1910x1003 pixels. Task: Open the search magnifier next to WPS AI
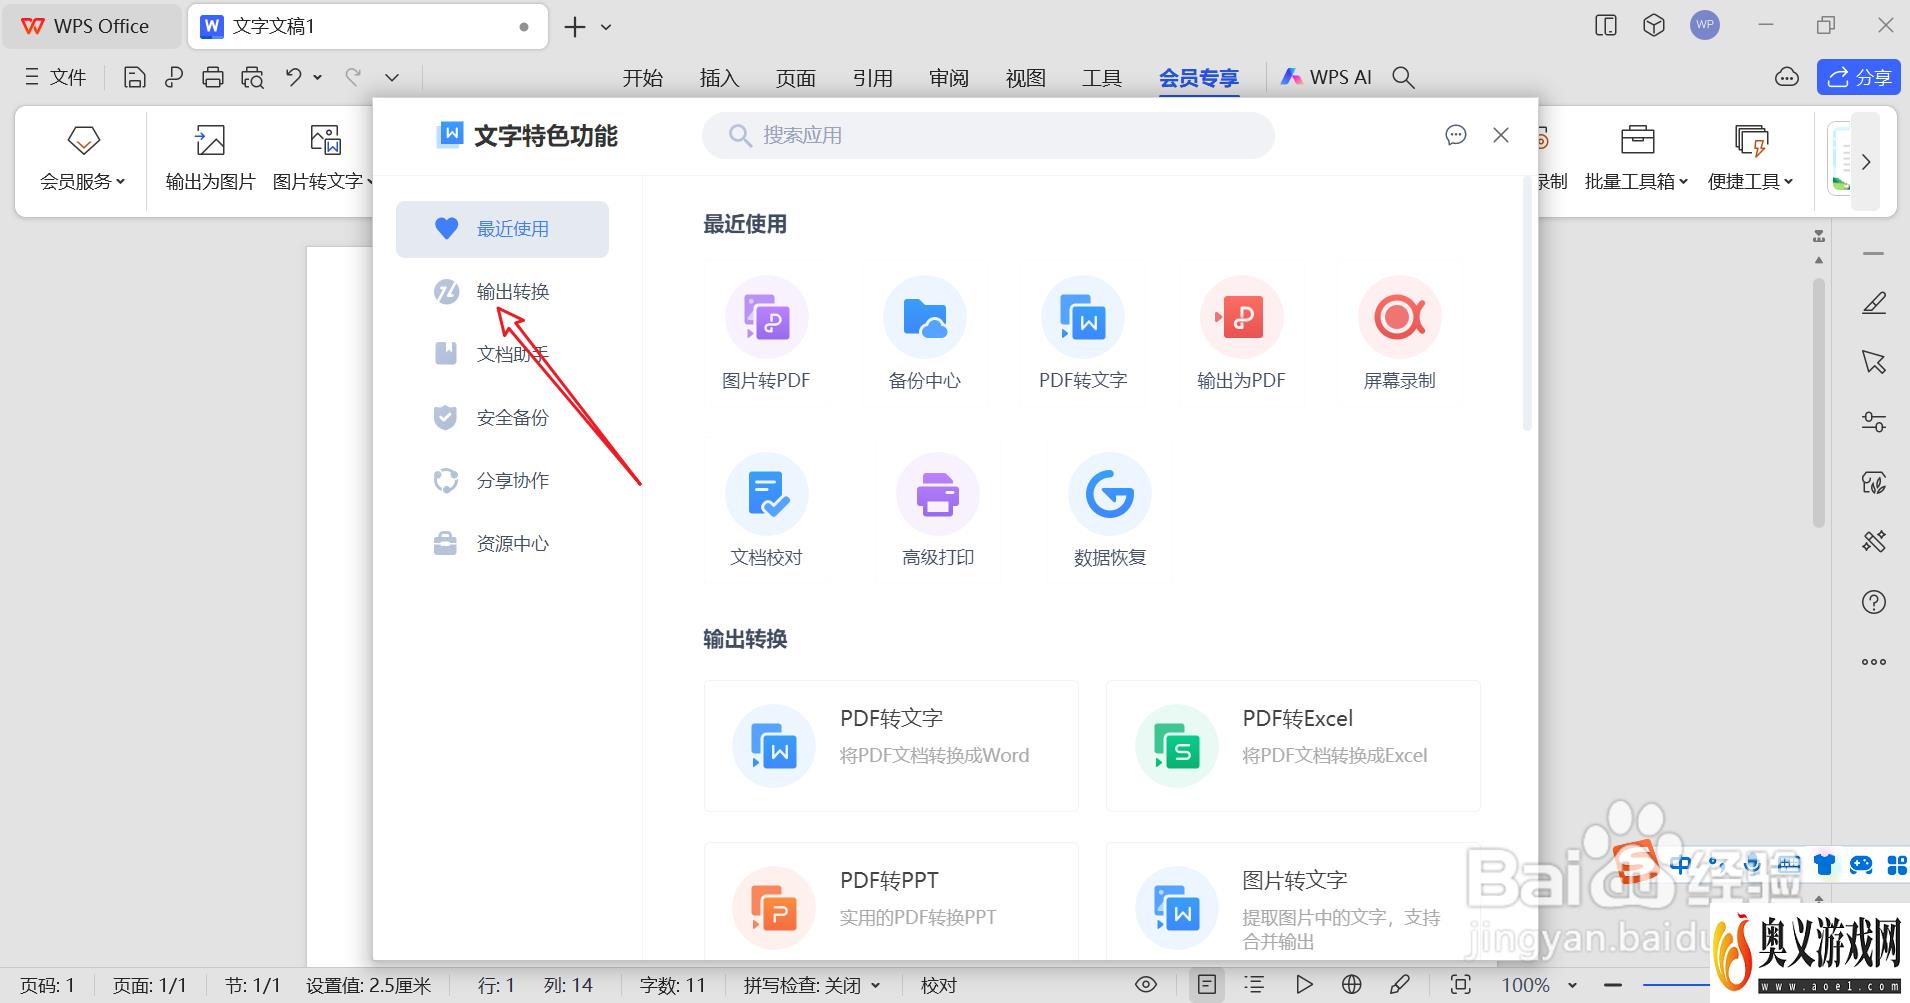point(1403,77)
